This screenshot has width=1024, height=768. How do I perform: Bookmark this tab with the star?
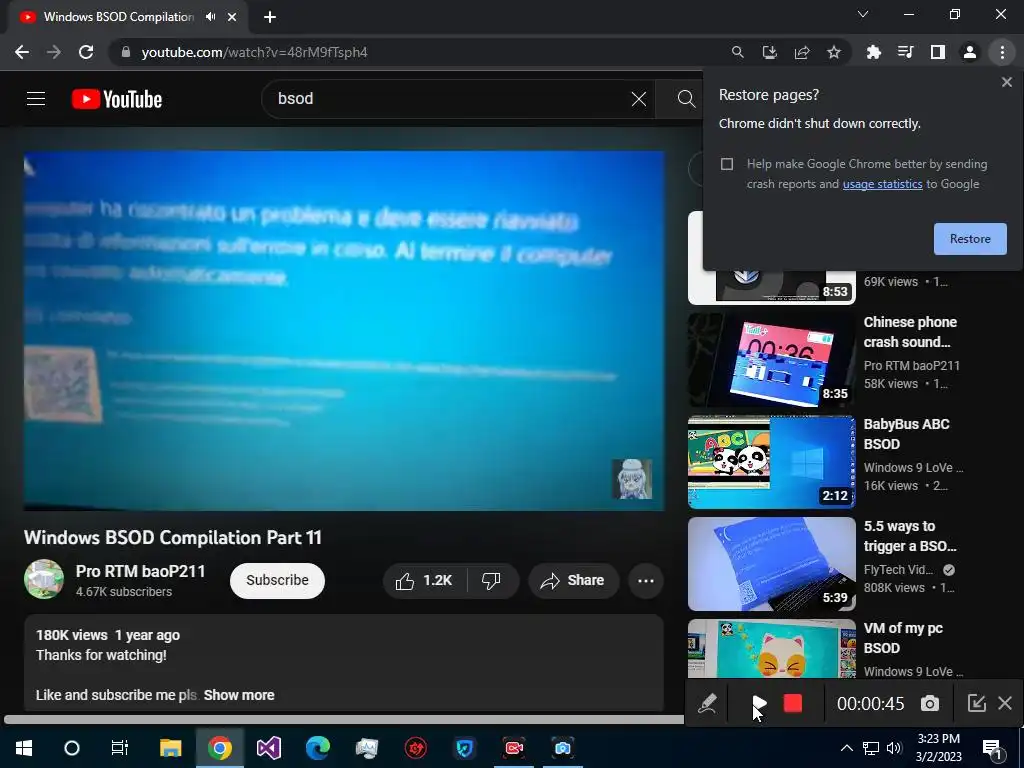pos(833,52)
